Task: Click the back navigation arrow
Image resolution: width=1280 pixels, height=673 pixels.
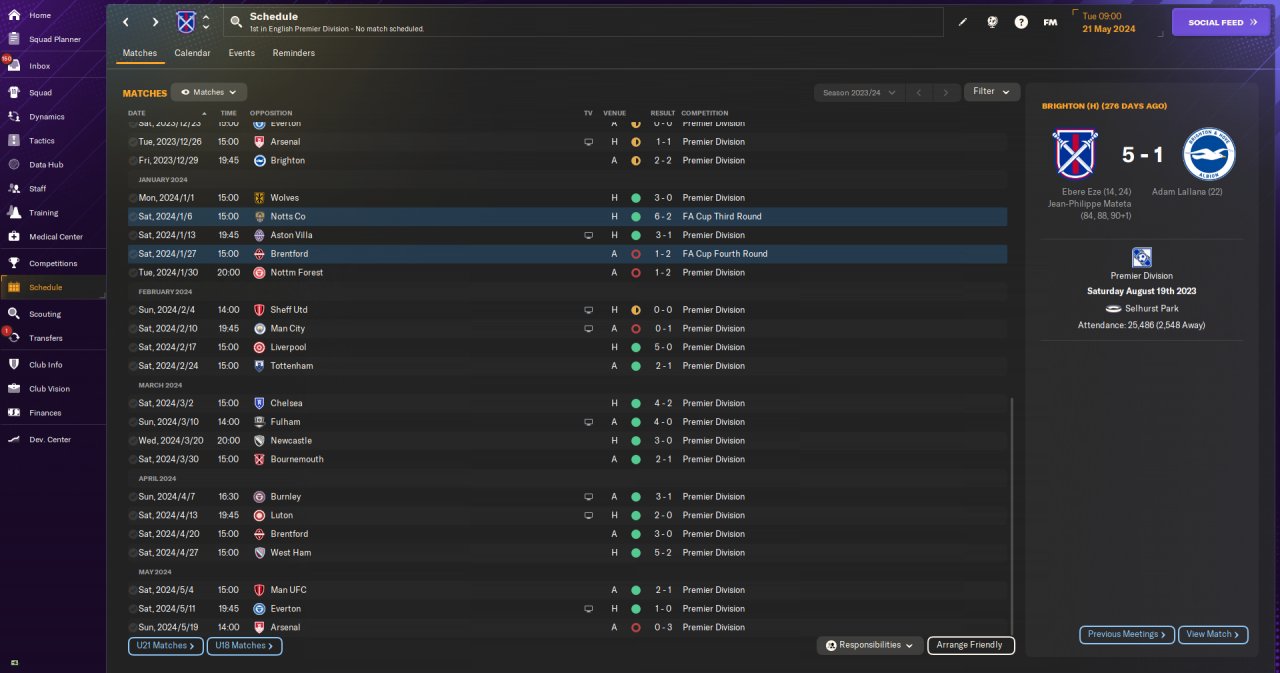Action: 126,22
